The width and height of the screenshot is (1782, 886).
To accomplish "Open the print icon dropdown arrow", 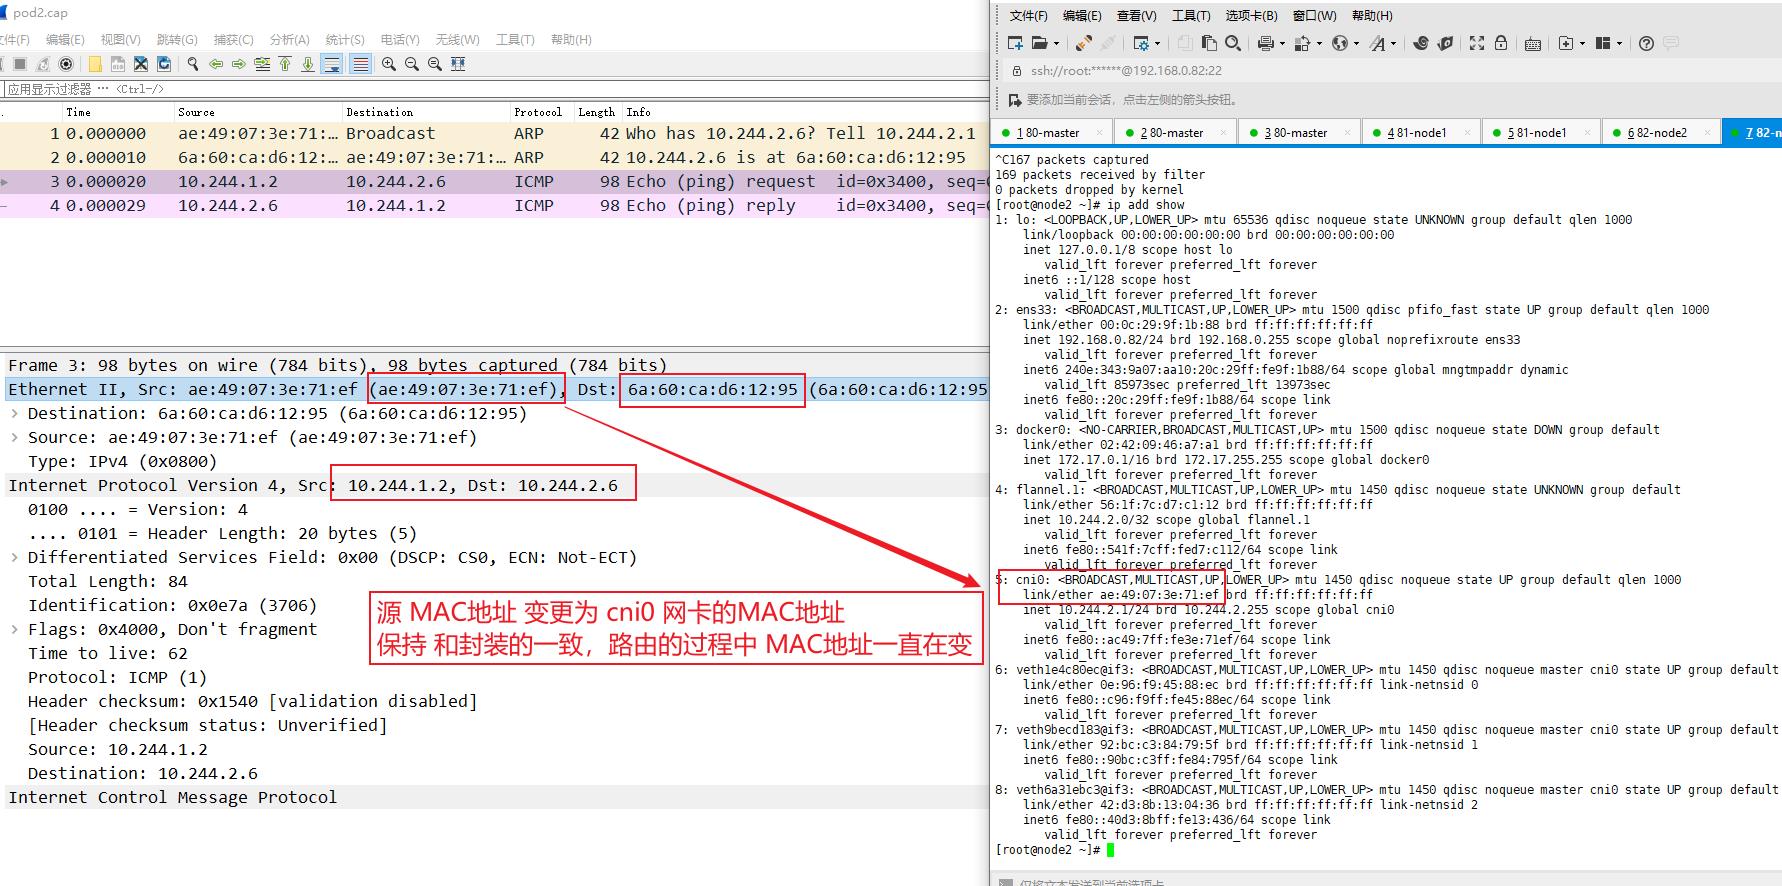I will point(1282,43).
